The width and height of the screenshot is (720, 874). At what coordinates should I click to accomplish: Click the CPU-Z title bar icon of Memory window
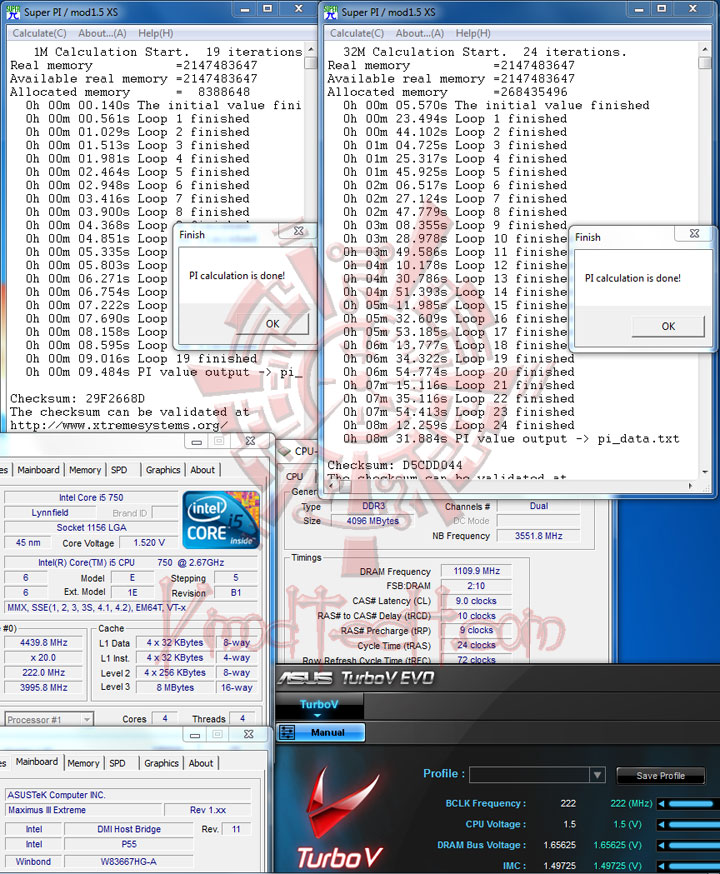(x=285, y=451)
